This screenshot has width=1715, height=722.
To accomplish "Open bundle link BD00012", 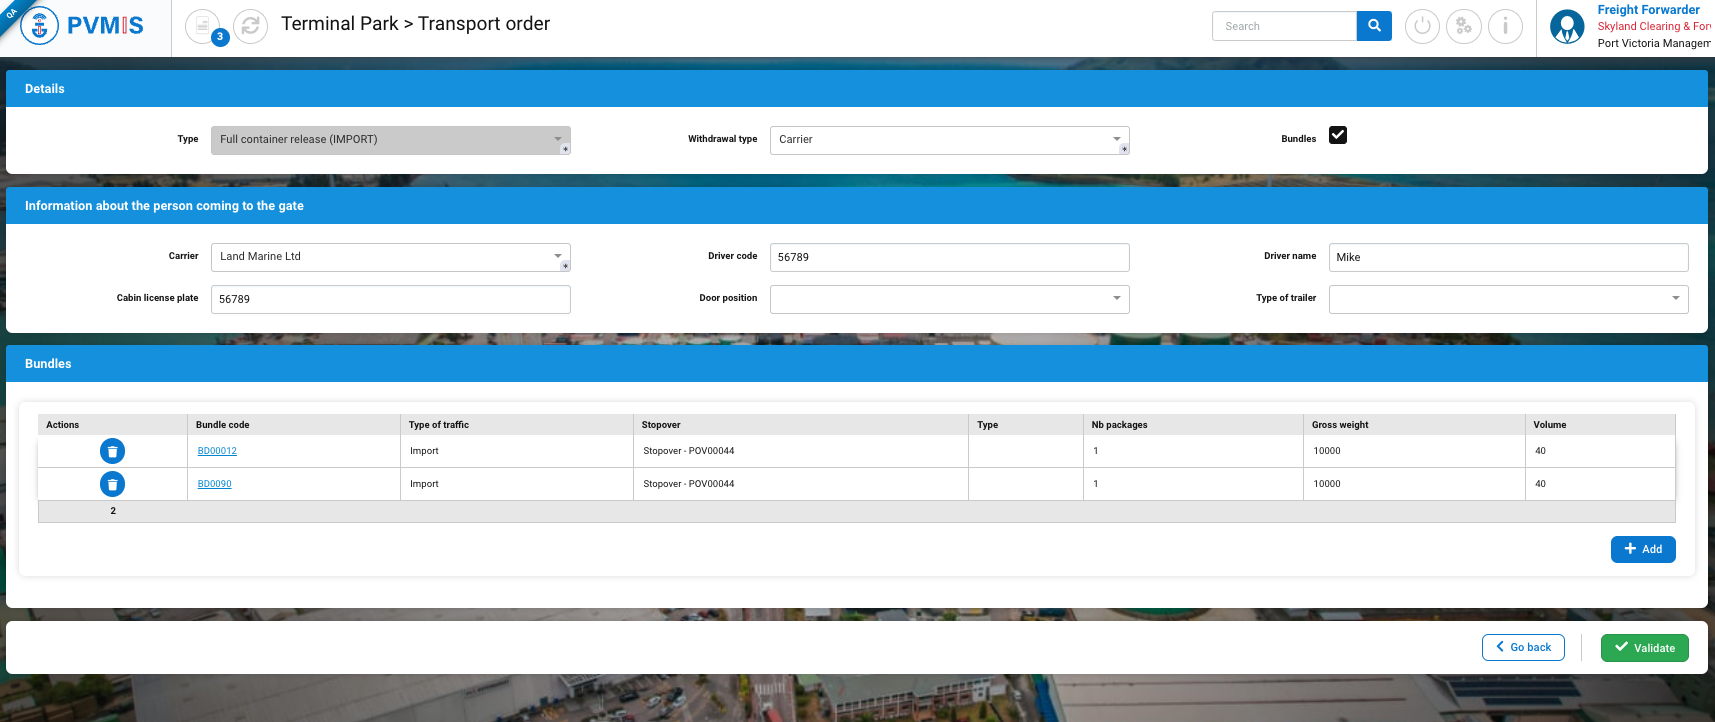I will coord(217,451).
